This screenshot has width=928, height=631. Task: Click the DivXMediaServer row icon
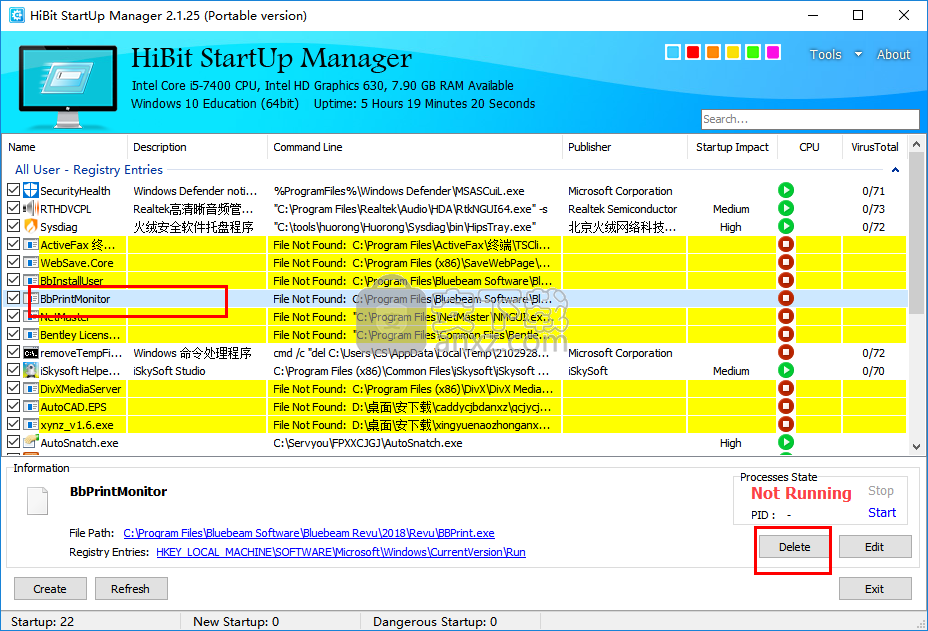point(31,389)
